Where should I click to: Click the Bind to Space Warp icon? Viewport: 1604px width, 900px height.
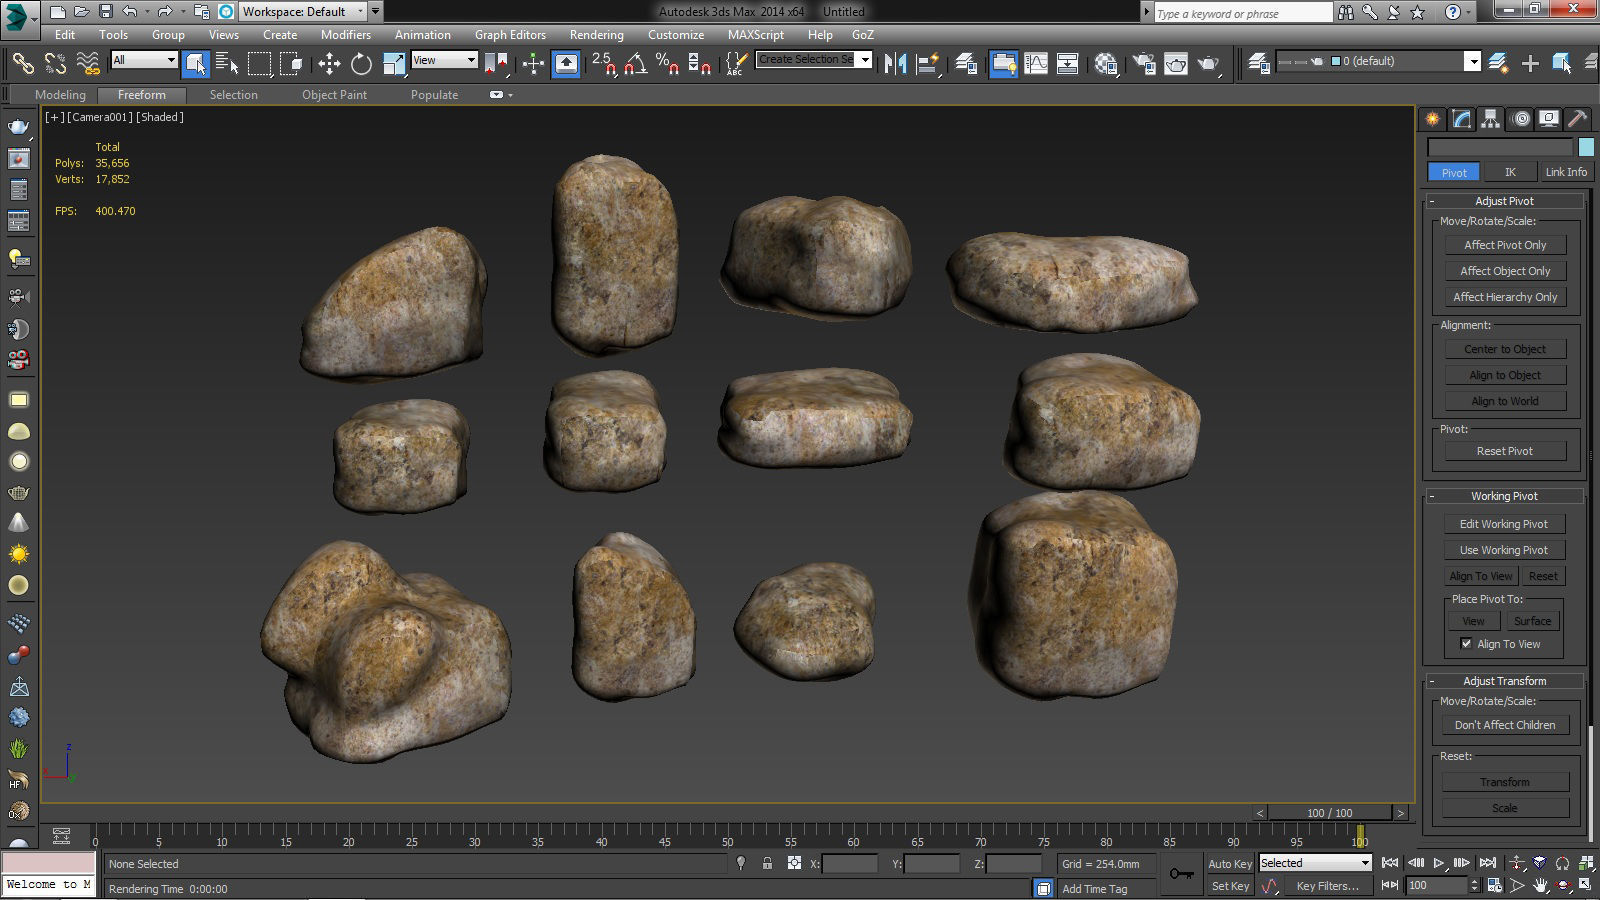[x=88, y=63]
